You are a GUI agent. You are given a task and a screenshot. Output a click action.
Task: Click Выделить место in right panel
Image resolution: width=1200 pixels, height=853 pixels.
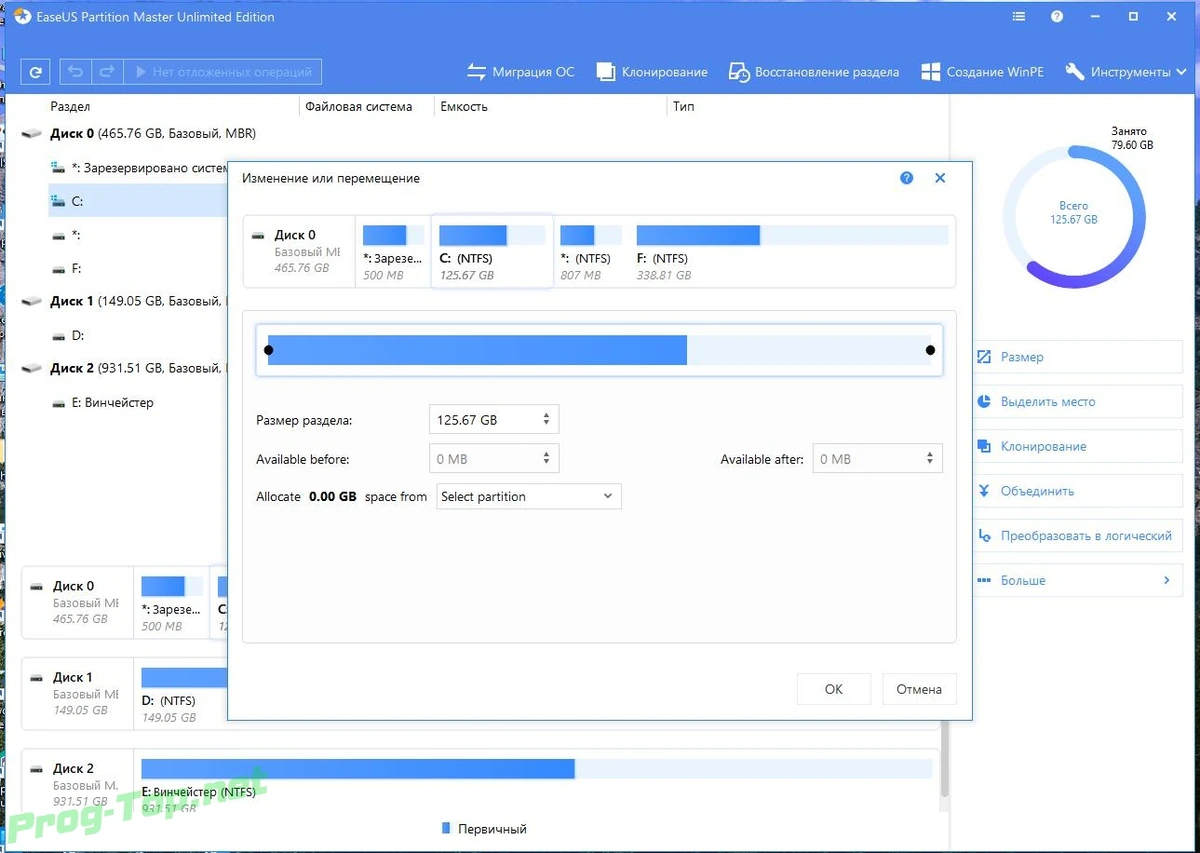point(1077,402)
